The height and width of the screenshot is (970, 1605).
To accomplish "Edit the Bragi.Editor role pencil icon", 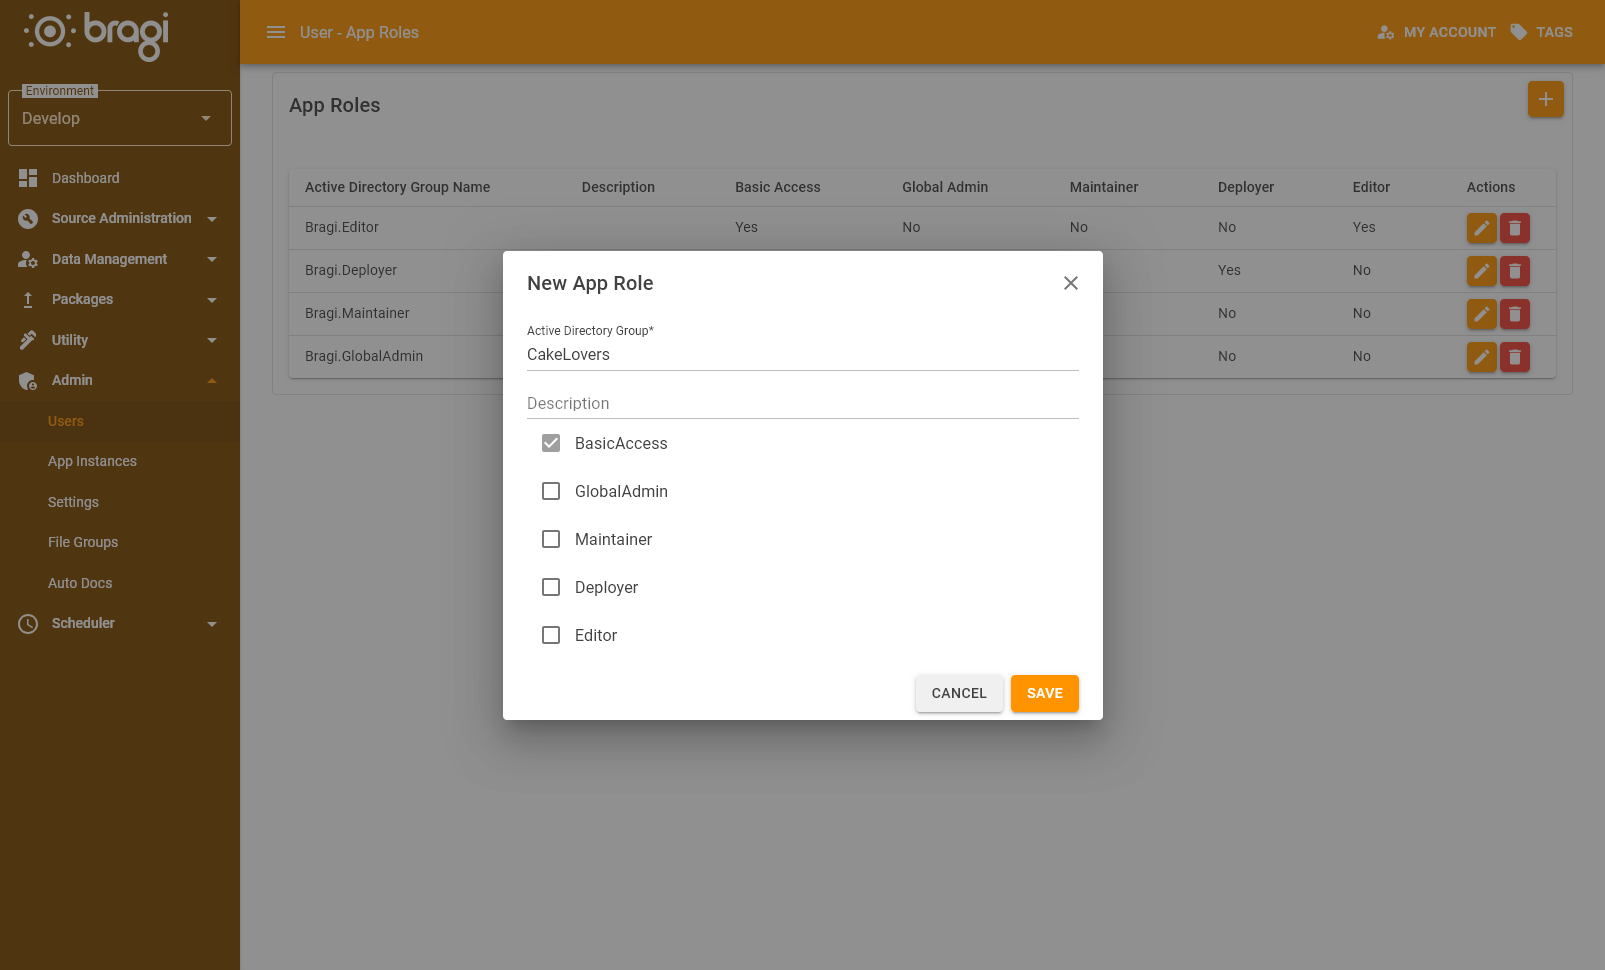I will (1481, 228).
